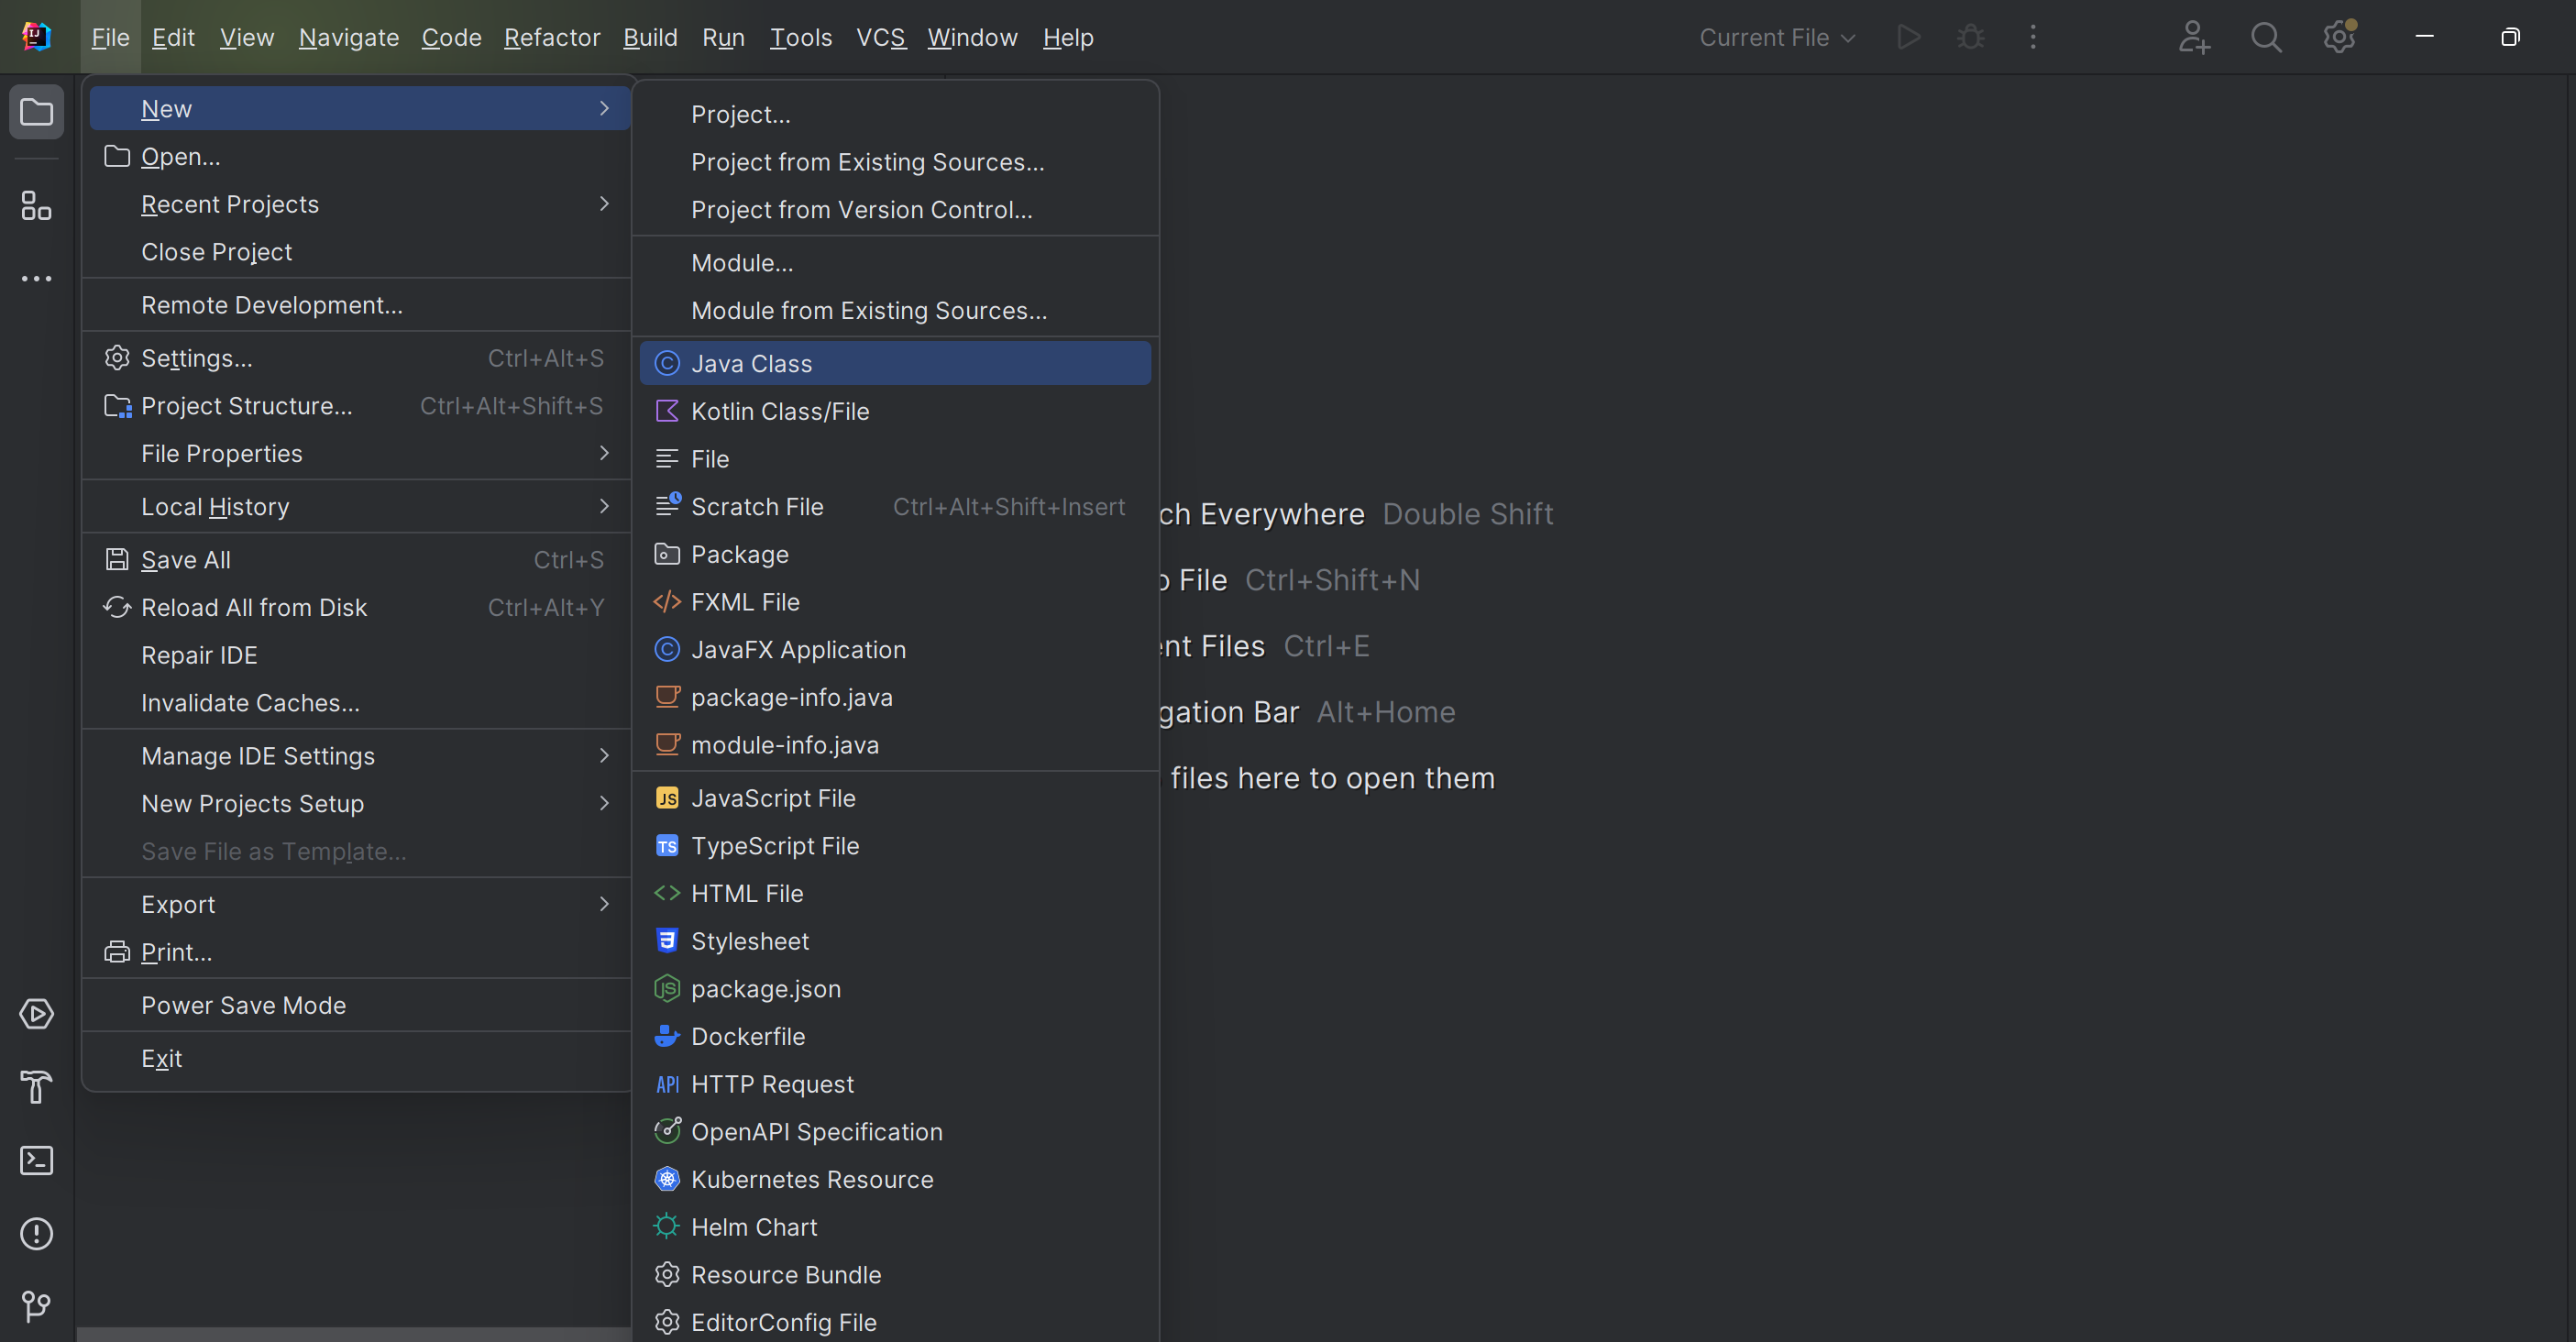
Task: Click Exit in the File menu
Action: click(x=360, y=1058)
